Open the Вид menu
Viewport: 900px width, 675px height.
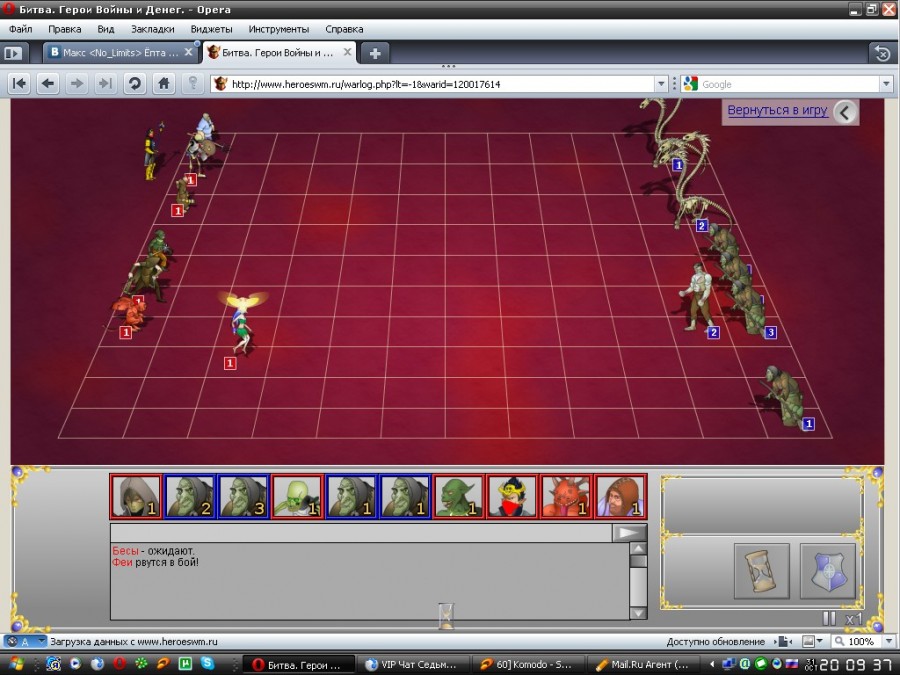pyautogui.click(x=106, y=29)
